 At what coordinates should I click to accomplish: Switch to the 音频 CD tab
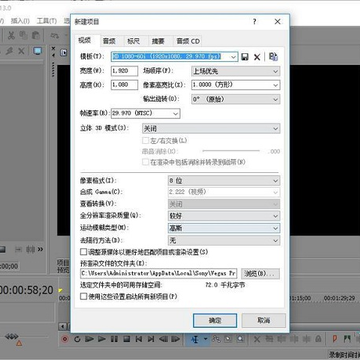tap(188, 41)
